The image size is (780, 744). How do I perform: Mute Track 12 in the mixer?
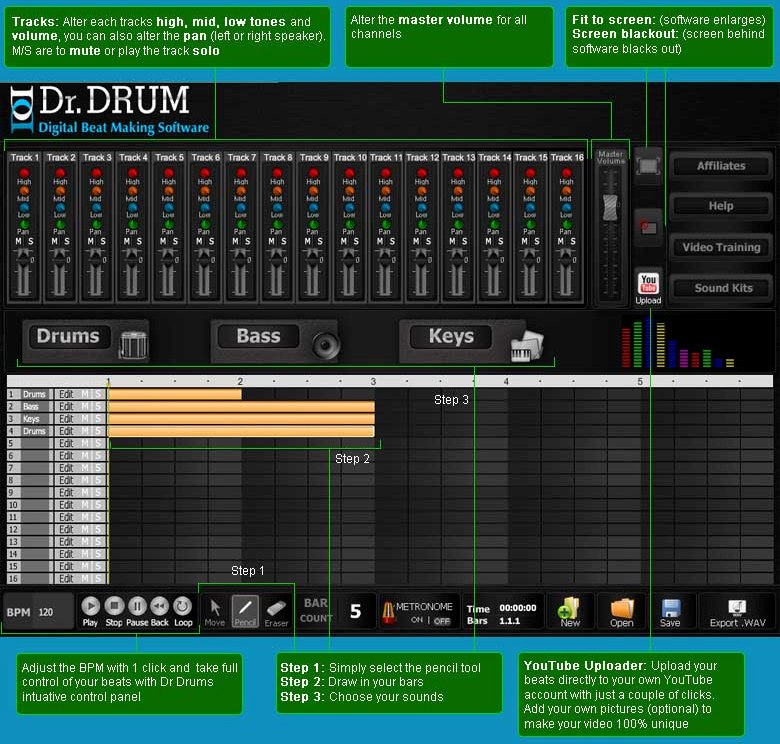(416, 241)
